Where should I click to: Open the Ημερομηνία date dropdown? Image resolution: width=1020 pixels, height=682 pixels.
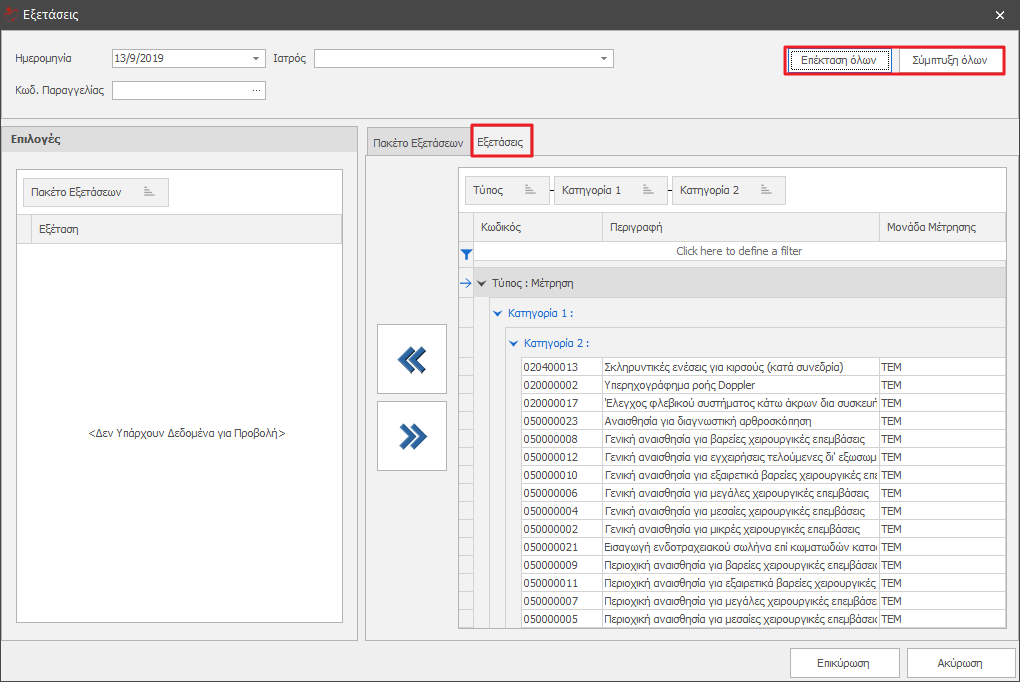tap(256, 59)
